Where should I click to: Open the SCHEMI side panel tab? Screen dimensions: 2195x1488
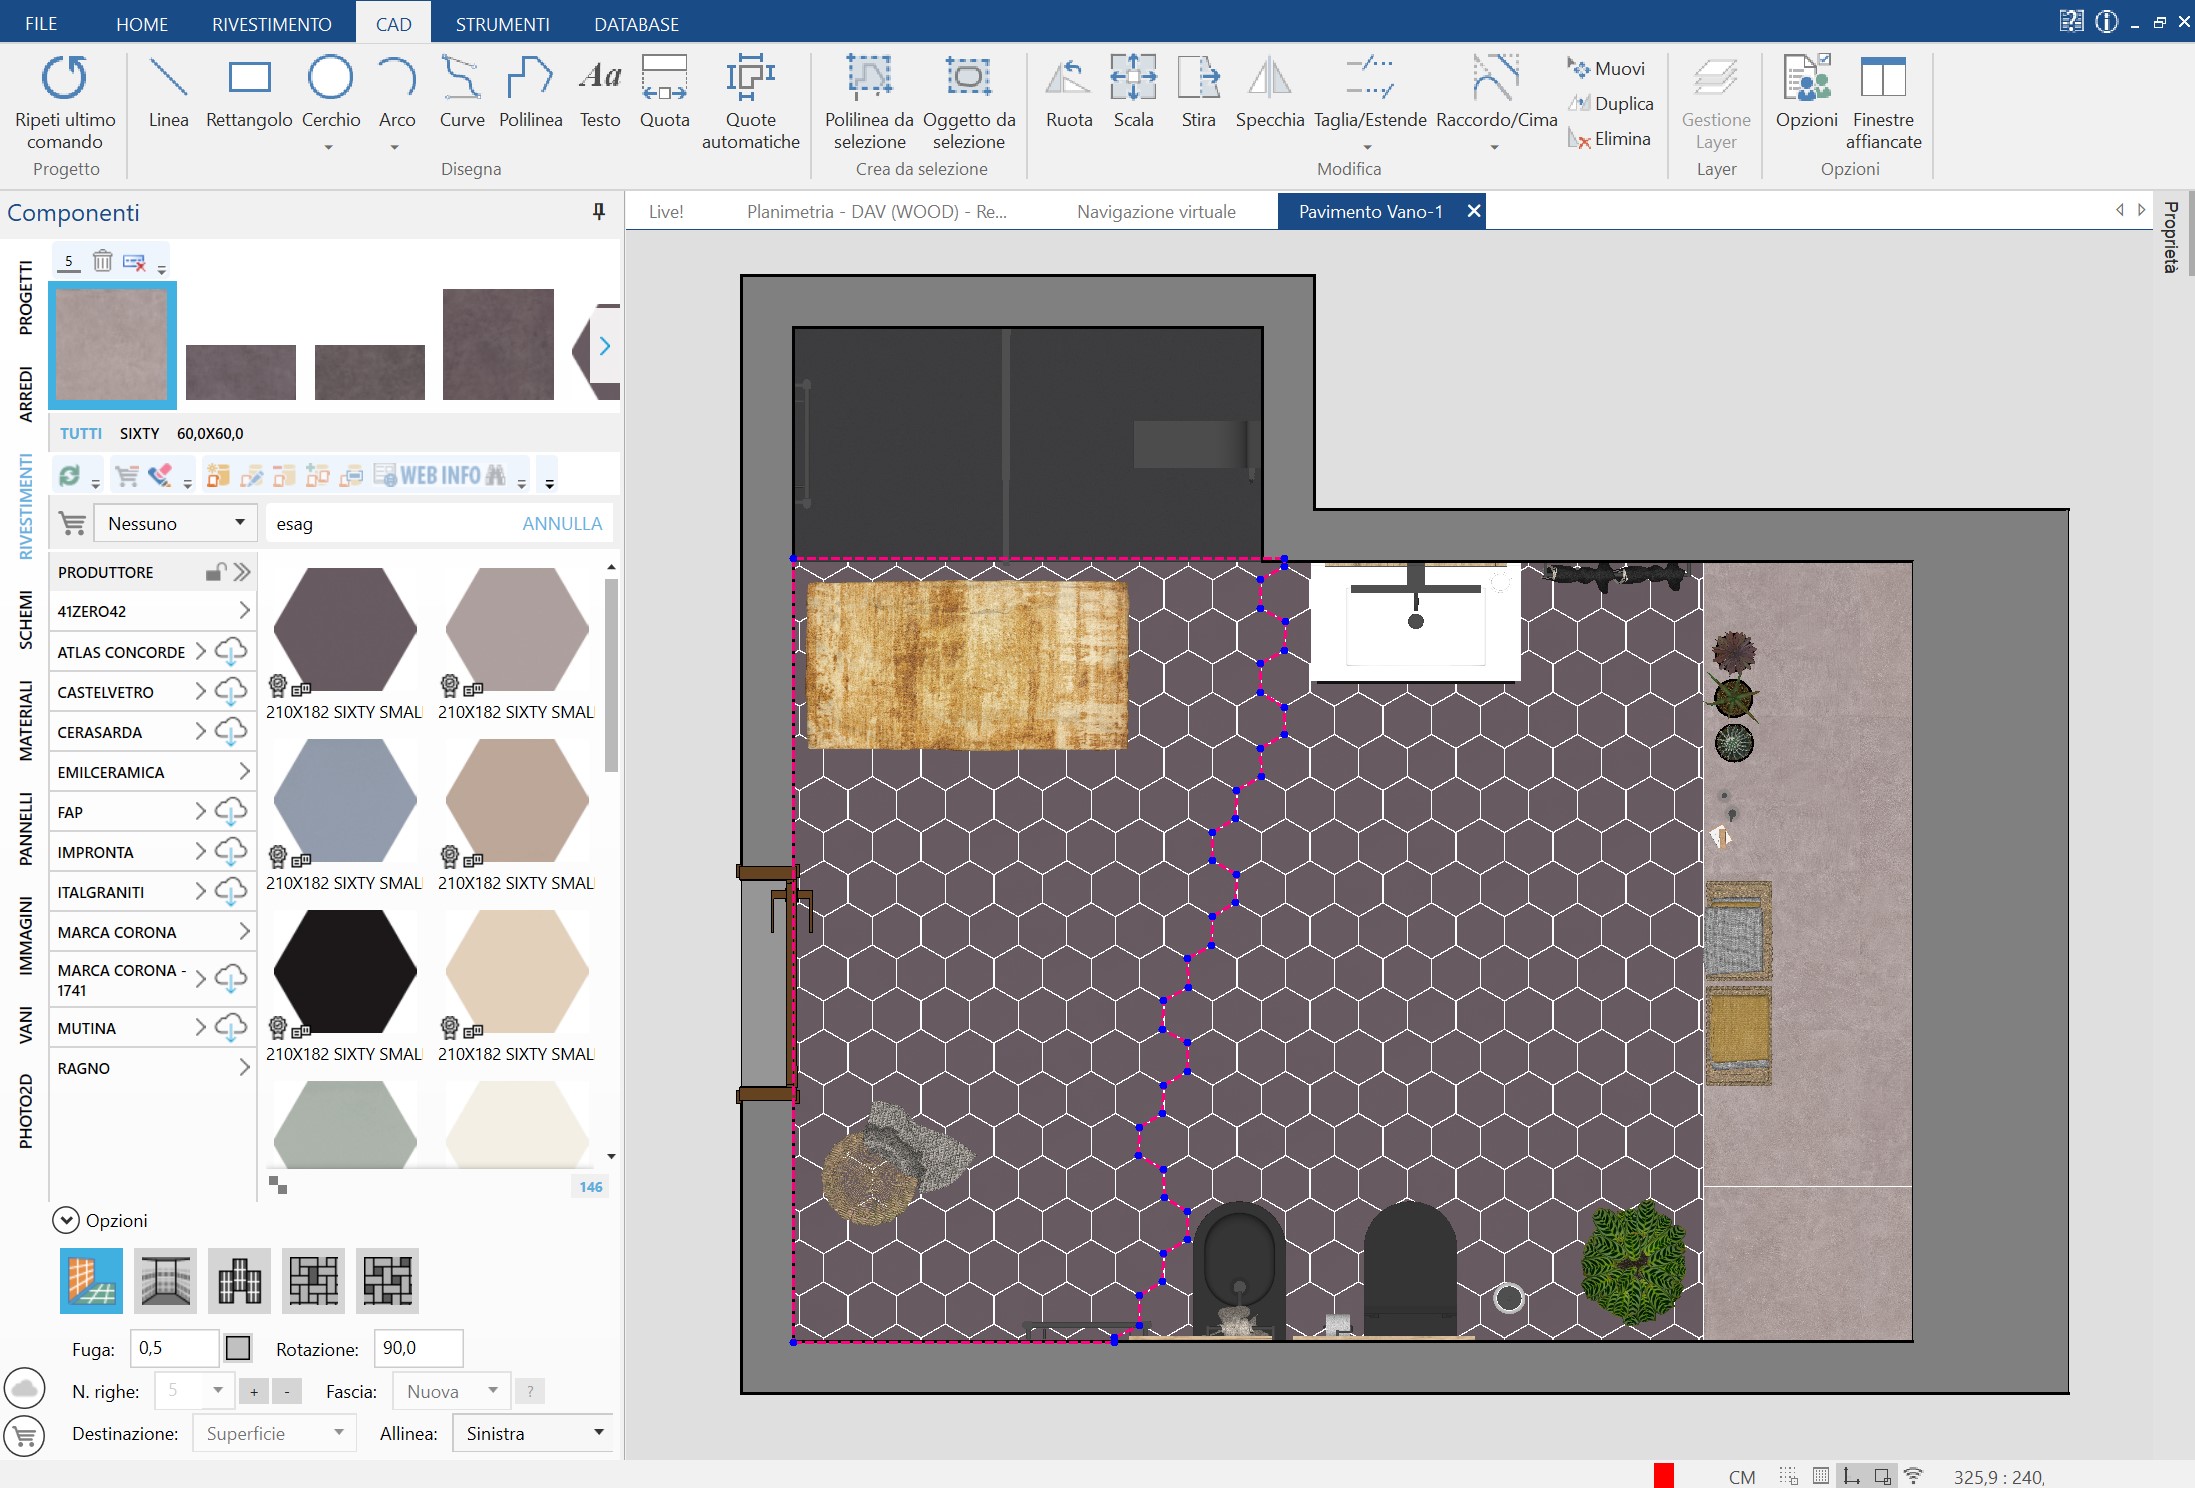click(25, 620)
